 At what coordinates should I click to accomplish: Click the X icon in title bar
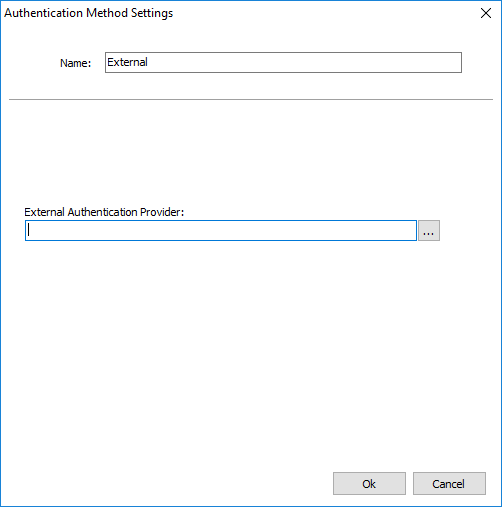pos(486,13)
